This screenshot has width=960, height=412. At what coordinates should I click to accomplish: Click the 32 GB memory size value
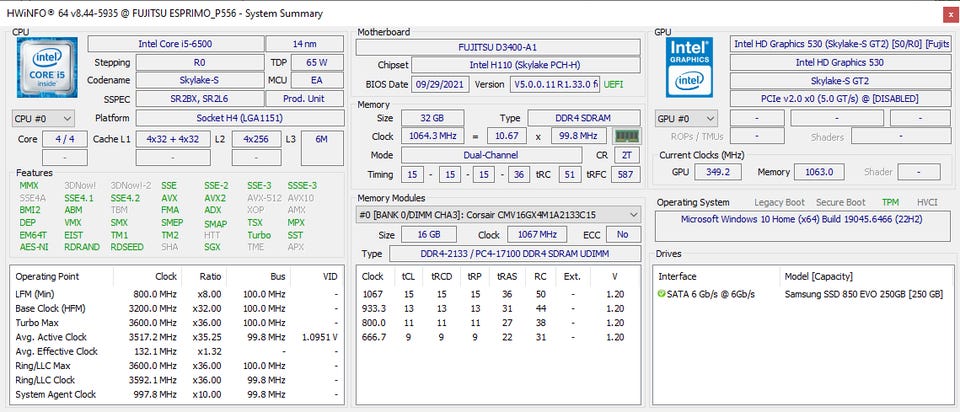pos(432,118)
